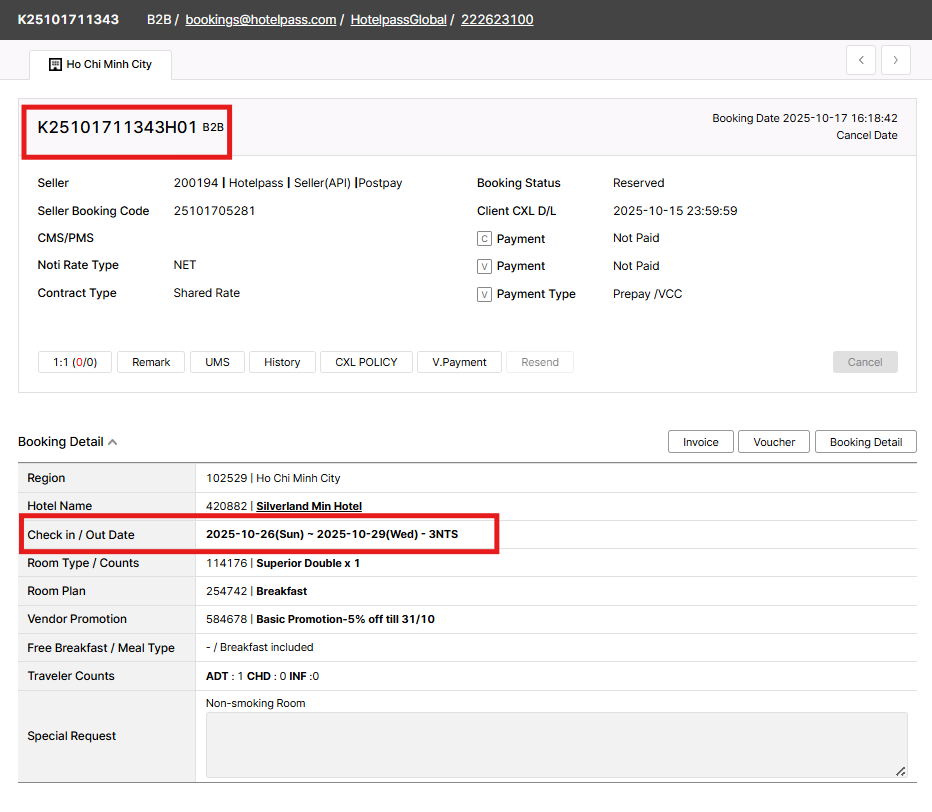This screenshot has height=812, width=932.
Task: View booking History
Action: click(x=282, y=362)
